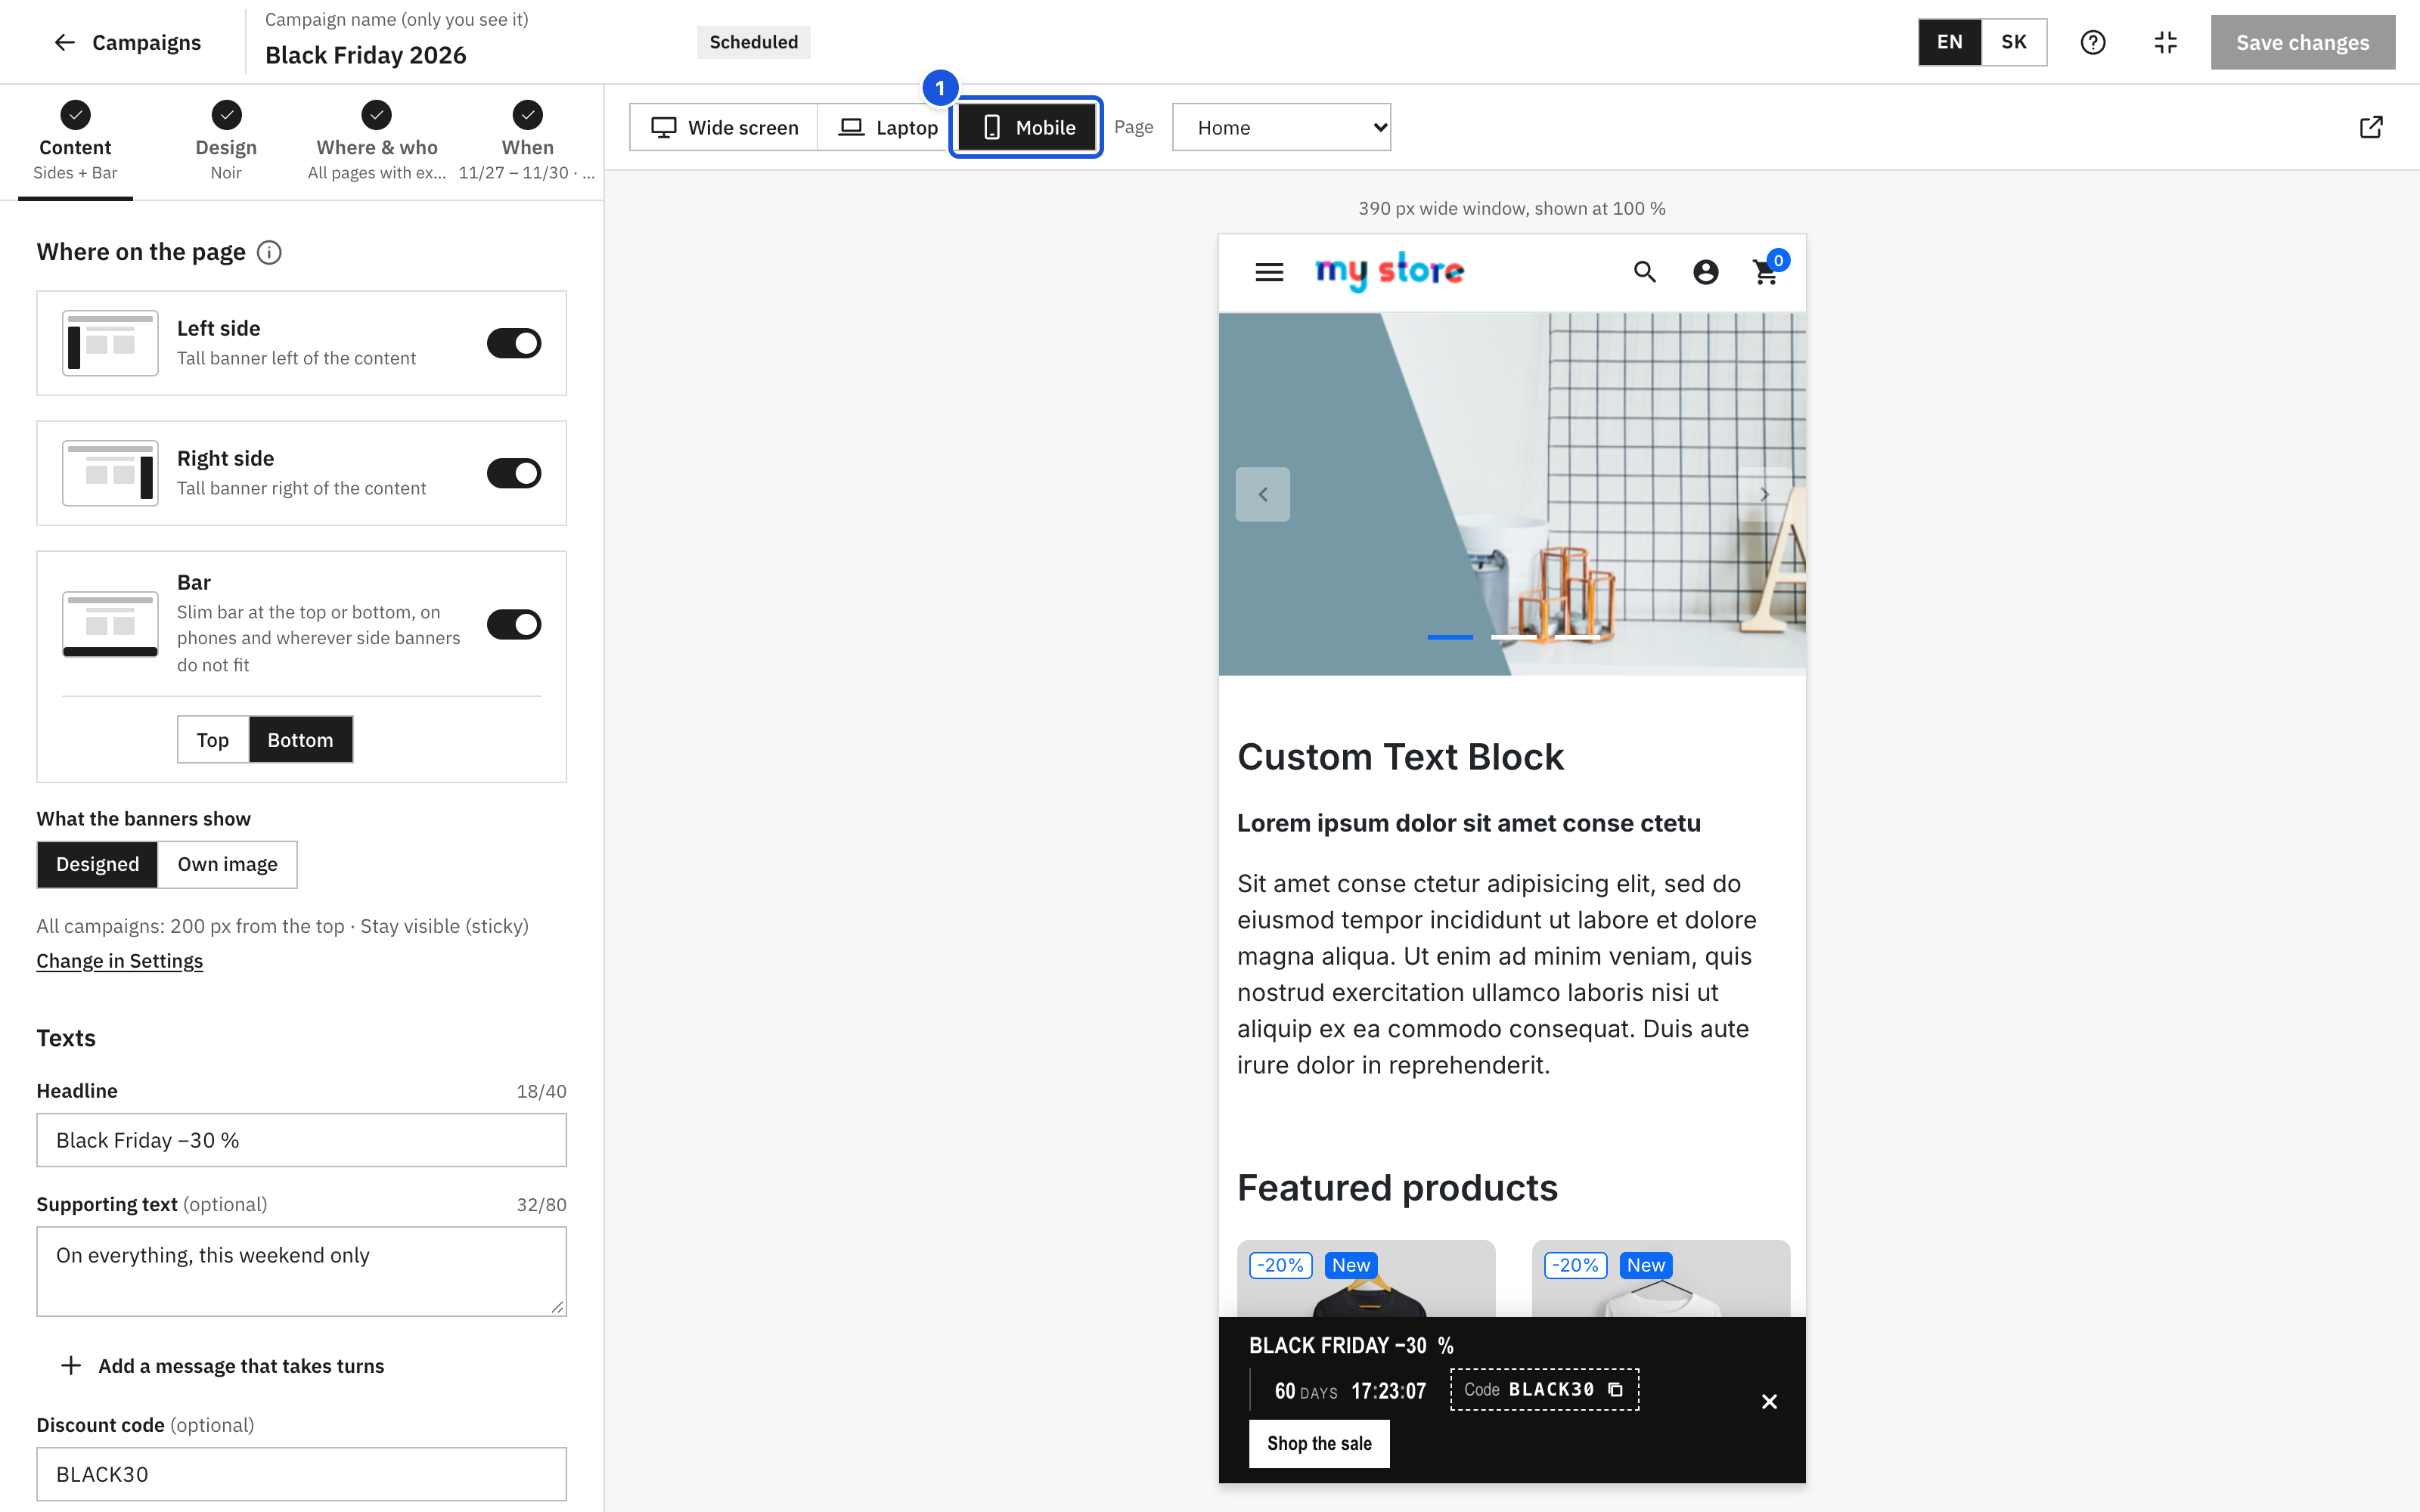This screenshot has height=1512, width=2420.
Task: Click the Left side layout thumbnail
Action: point(110,343)
